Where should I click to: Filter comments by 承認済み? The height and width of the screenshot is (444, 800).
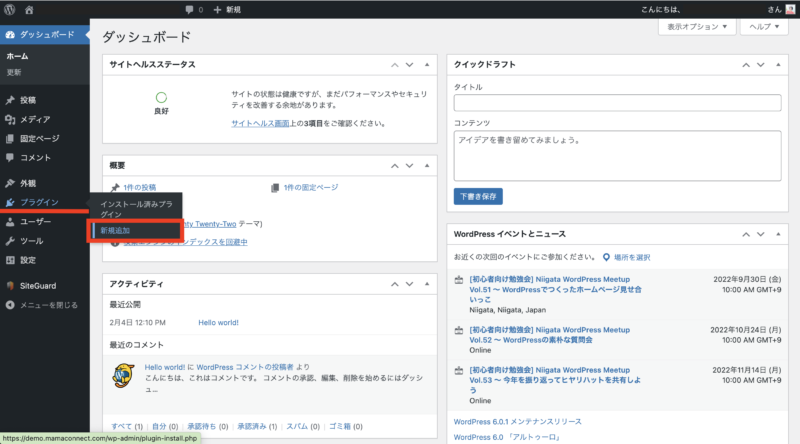coord(252,427)
